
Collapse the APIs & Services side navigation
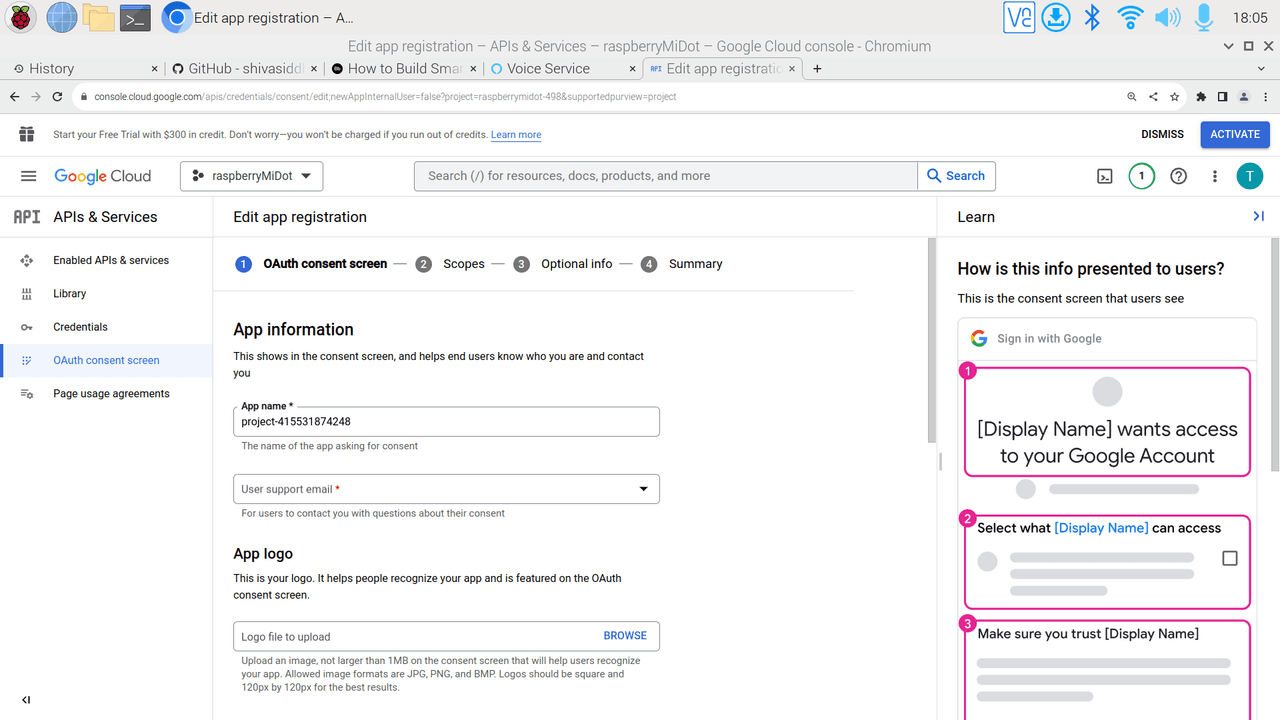[x=26, y=700]
